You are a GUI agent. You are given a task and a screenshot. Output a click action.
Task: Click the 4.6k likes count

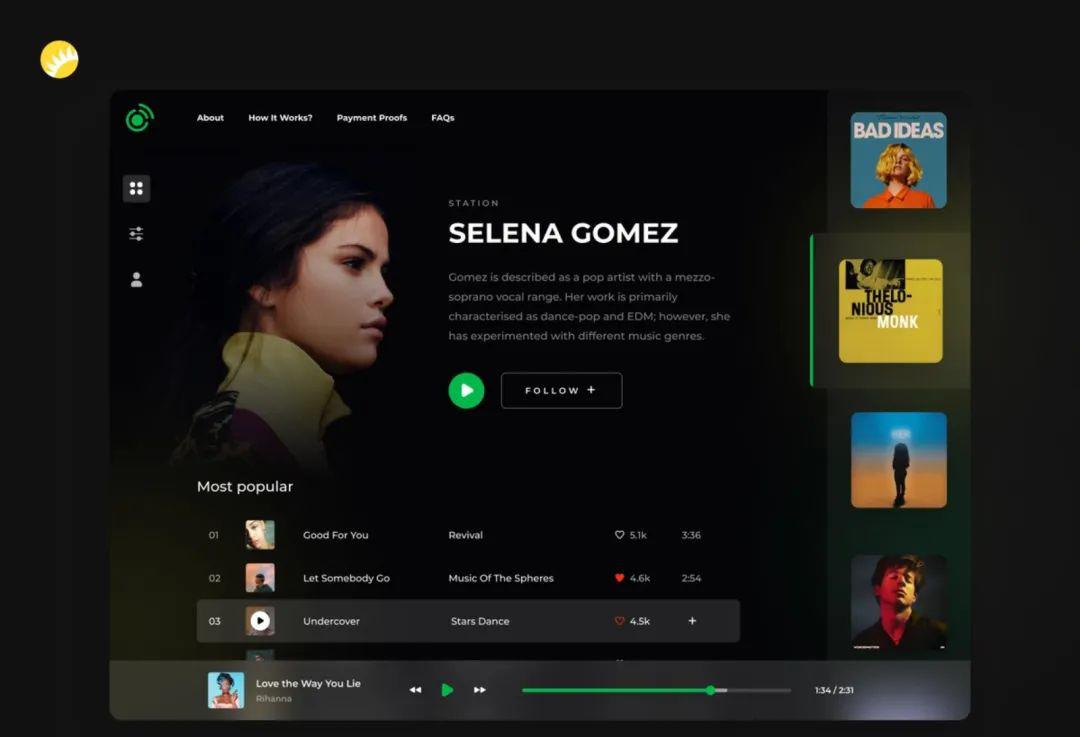coord(640,579)
